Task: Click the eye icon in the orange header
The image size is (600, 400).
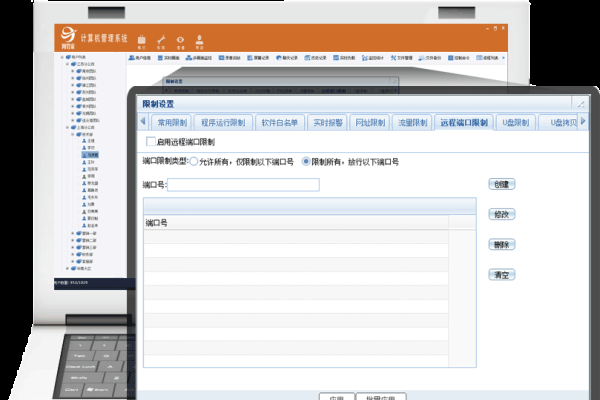Action: [180, 37]
